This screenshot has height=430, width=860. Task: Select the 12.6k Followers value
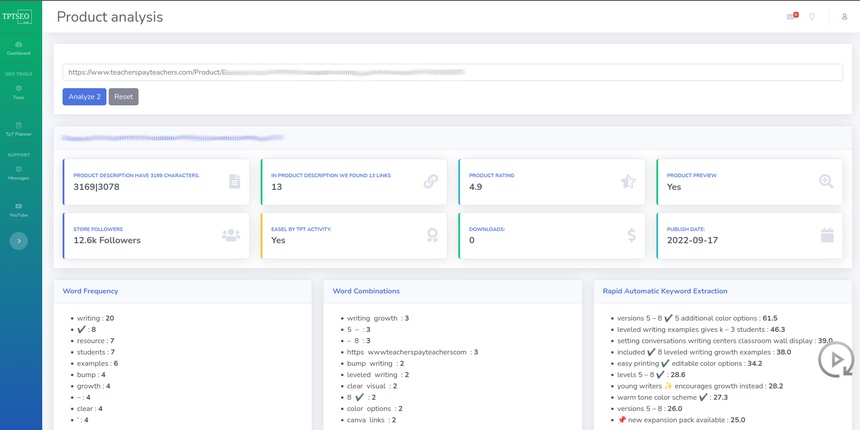tap(107, 240)
